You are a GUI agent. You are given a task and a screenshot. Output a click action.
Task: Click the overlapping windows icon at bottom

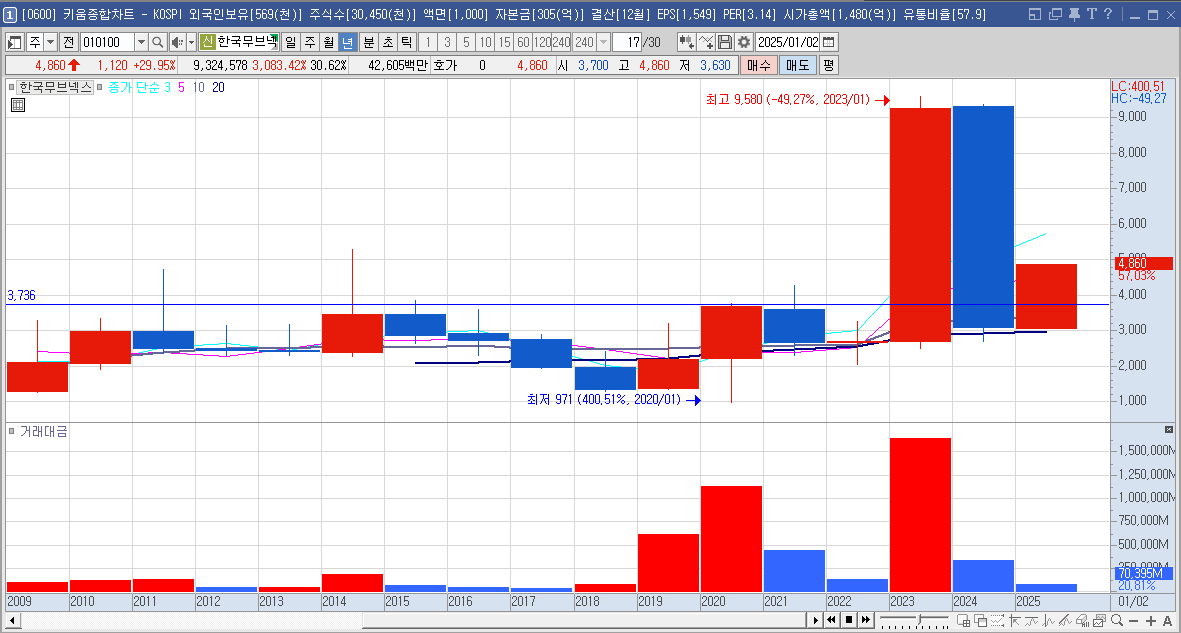tap(980, 620)
